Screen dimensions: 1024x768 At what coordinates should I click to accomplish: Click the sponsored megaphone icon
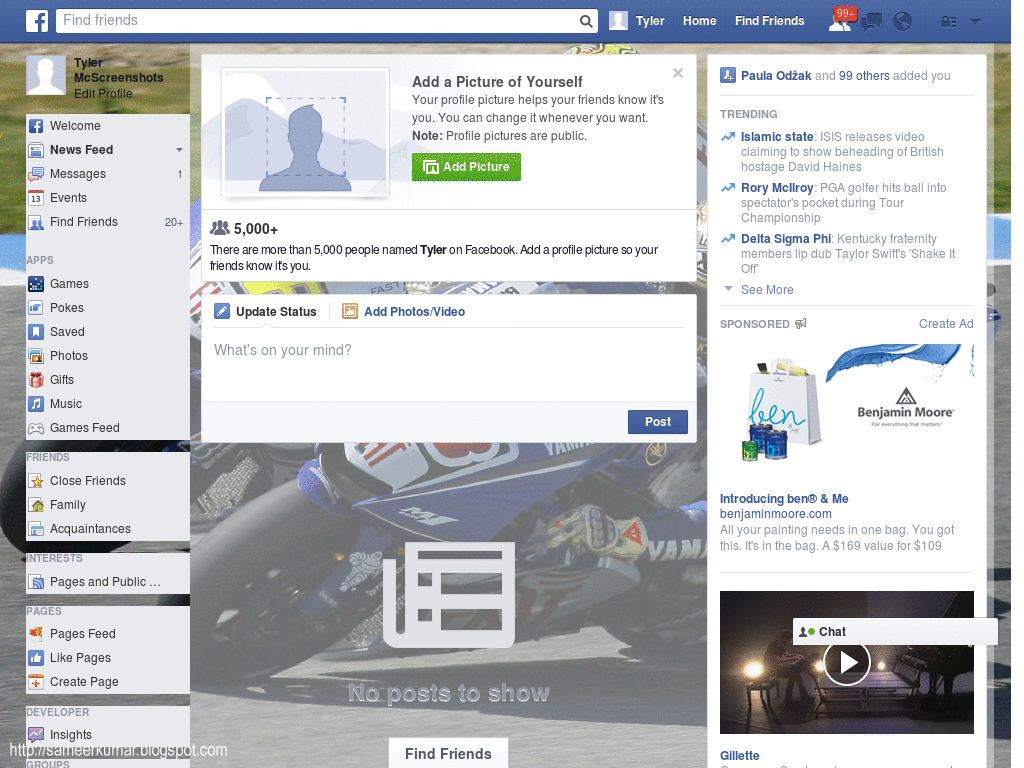tap(801, 323)
